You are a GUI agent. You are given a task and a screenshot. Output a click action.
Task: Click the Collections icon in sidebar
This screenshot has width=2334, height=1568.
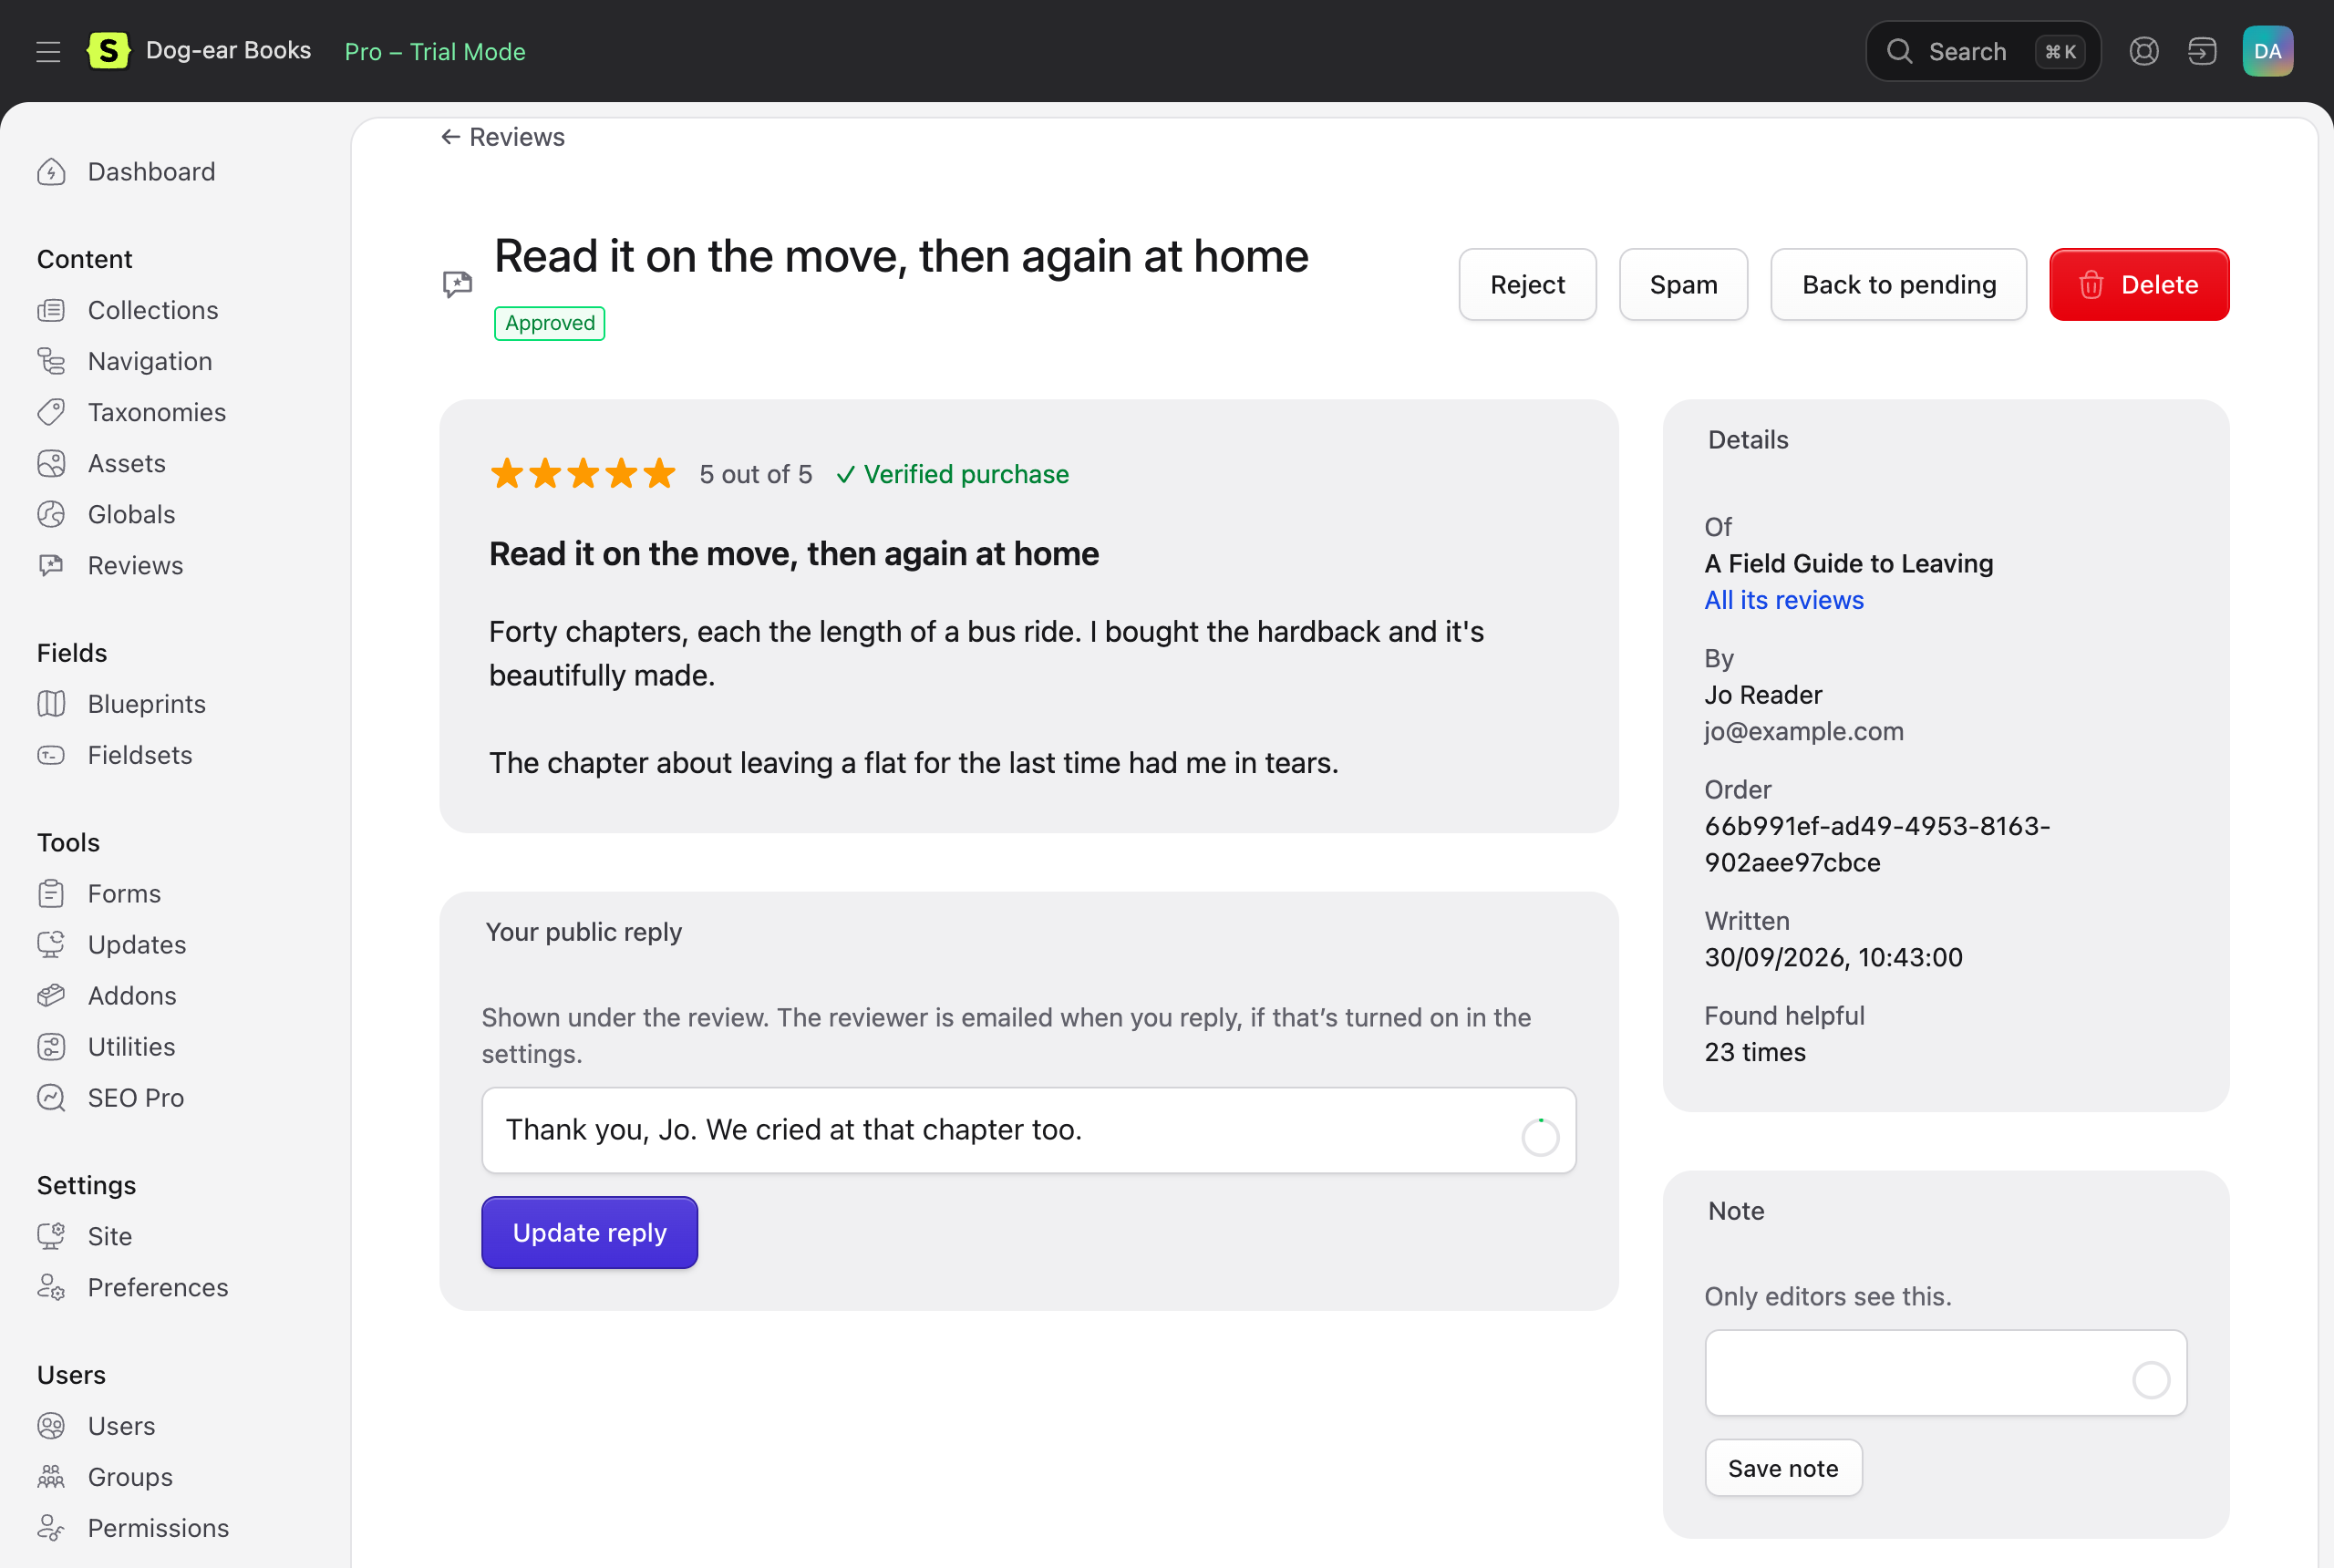point(51,310)
